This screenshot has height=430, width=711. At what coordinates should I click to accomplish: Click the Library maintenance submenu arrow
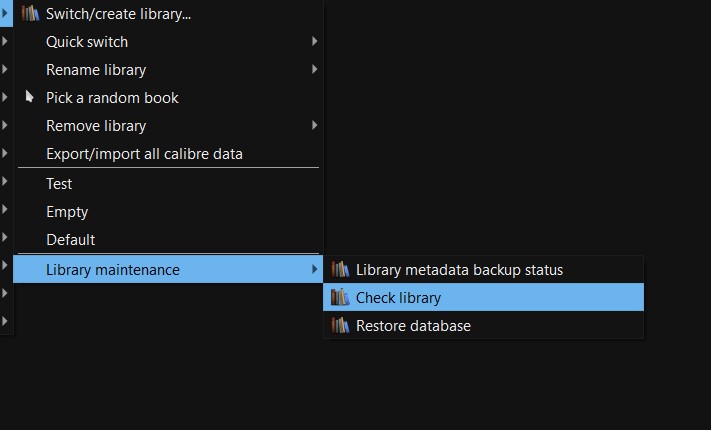click(x=314, y=270)
